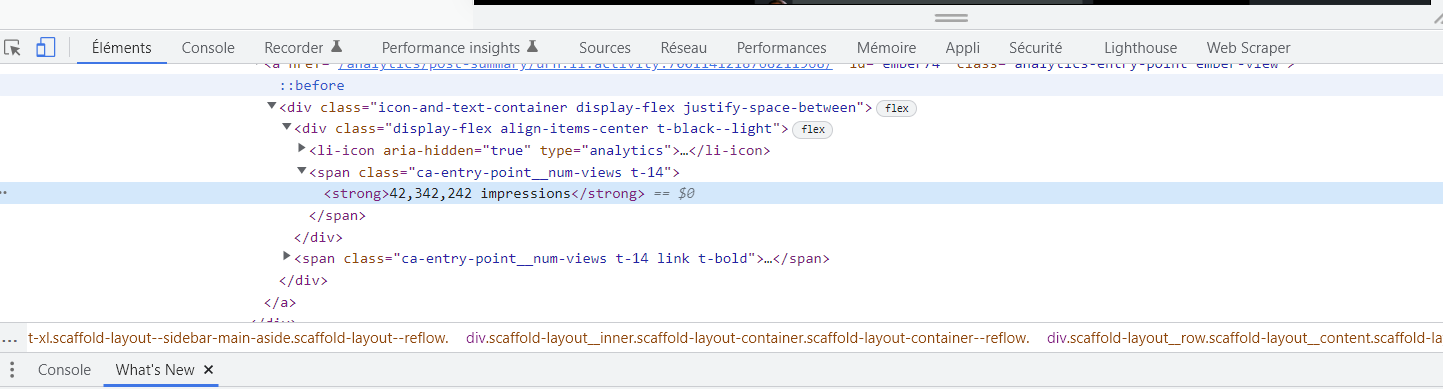The image size is (1443, 389).
Task: Select the closing </span> tag line
Action: pos(338,215)
